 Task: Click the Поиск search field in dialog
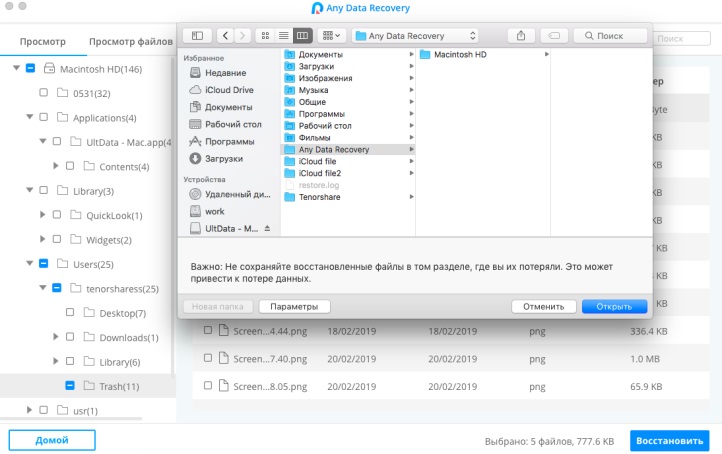coord(610,35)
